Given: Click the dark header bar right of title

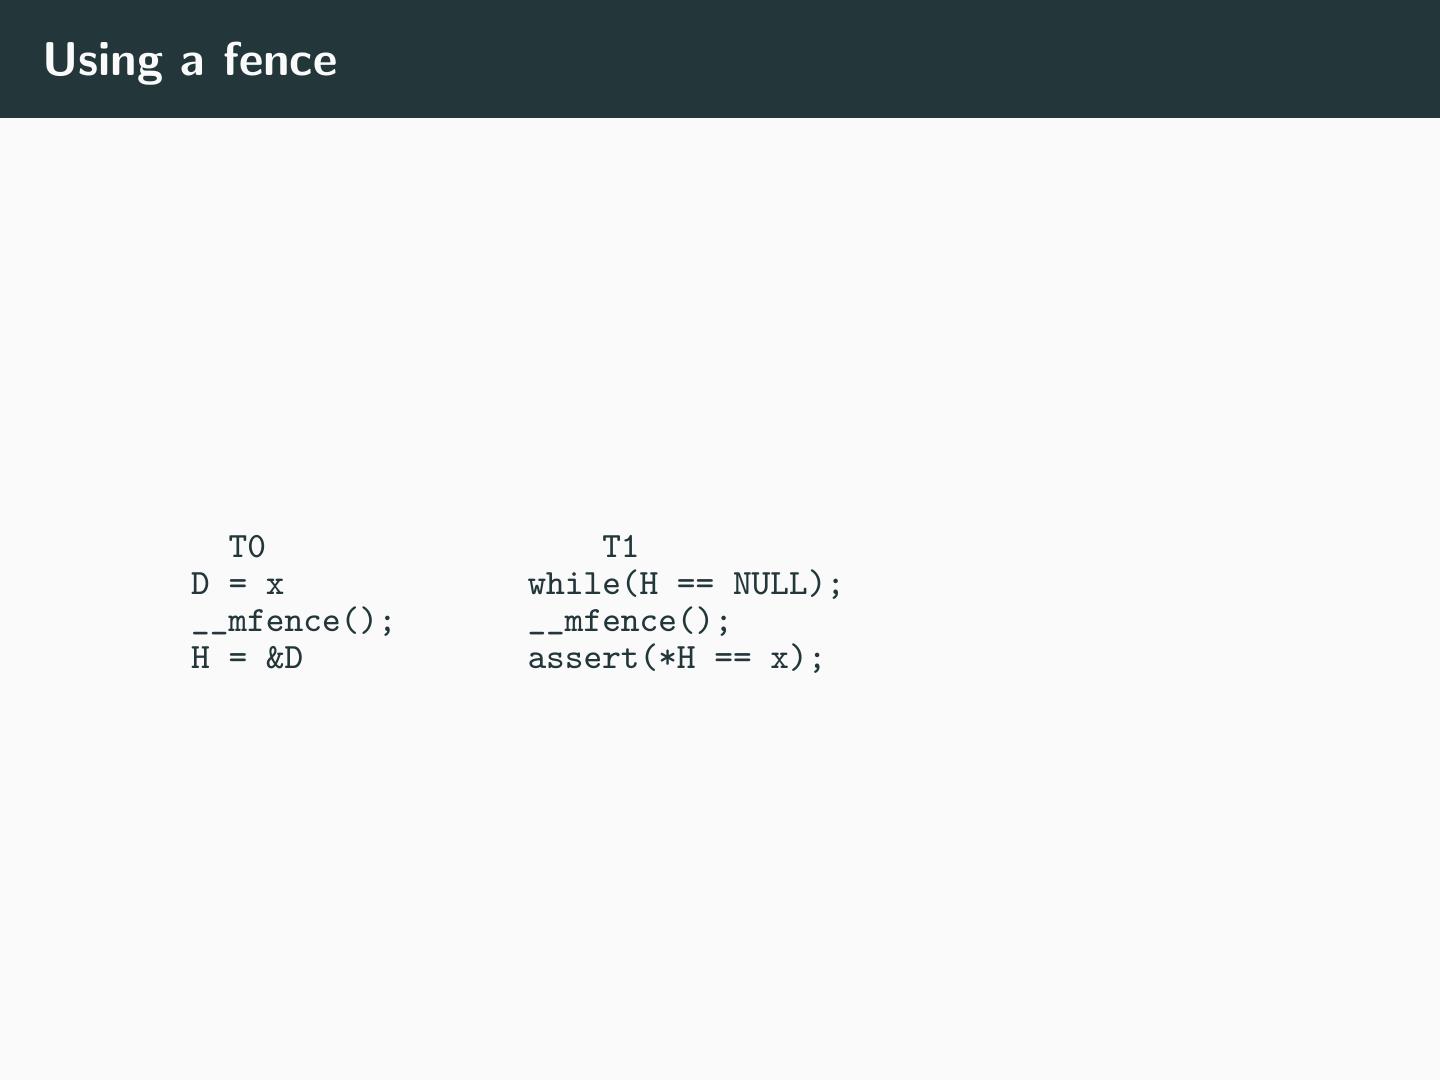Looking at the screenshot, I should [900, 59].
